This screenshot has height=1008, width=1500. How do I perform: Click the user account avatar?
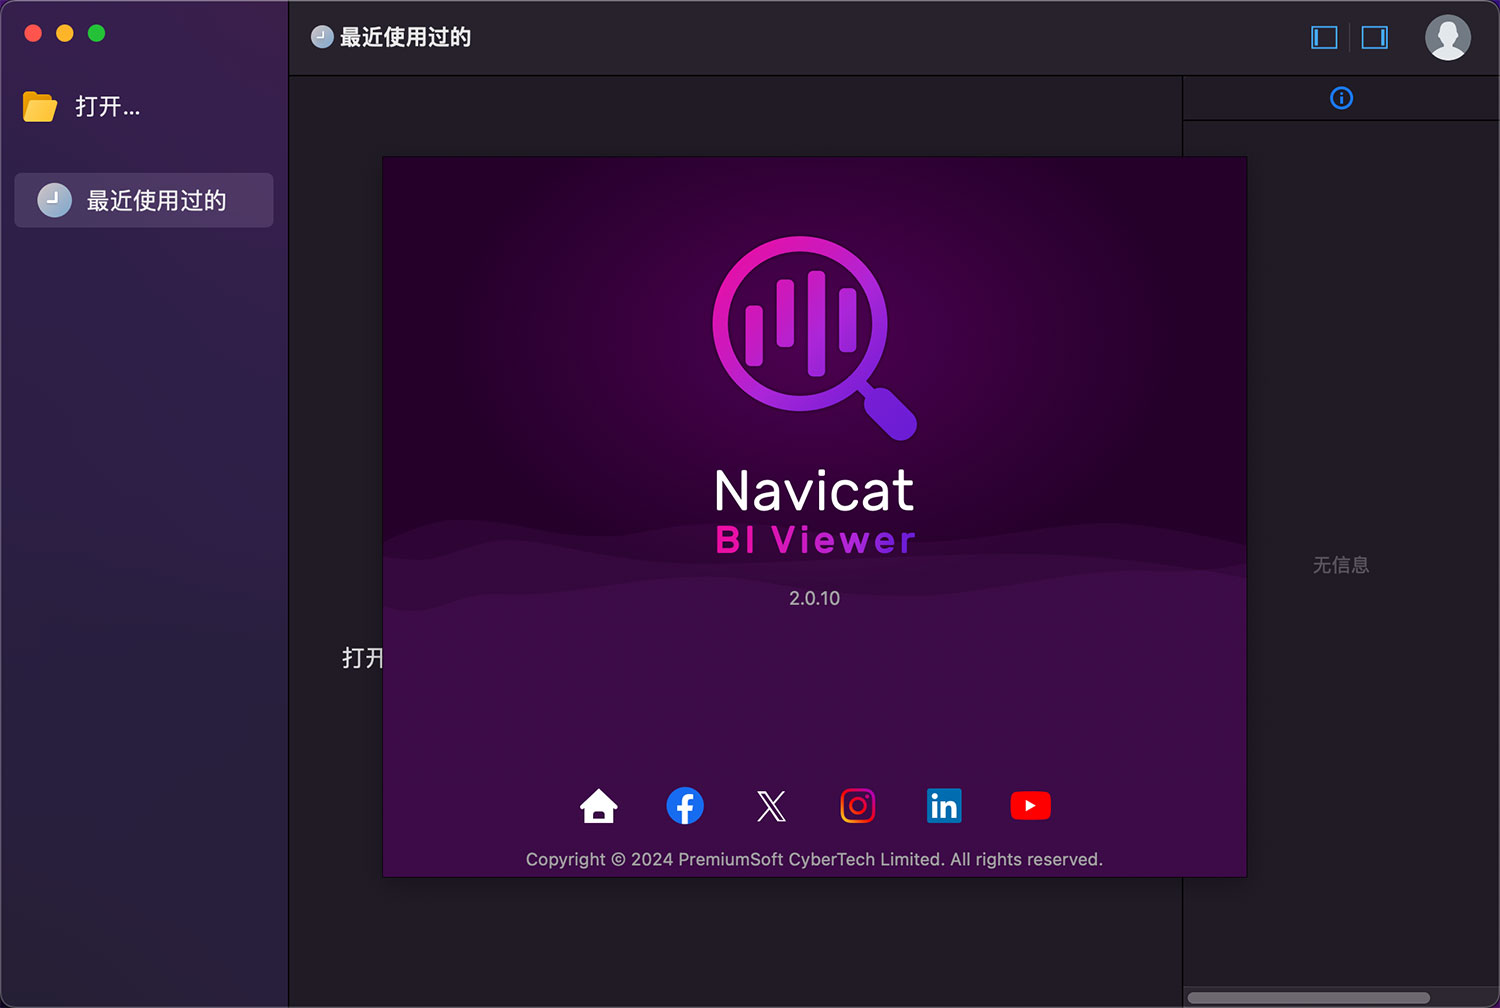1447,38
